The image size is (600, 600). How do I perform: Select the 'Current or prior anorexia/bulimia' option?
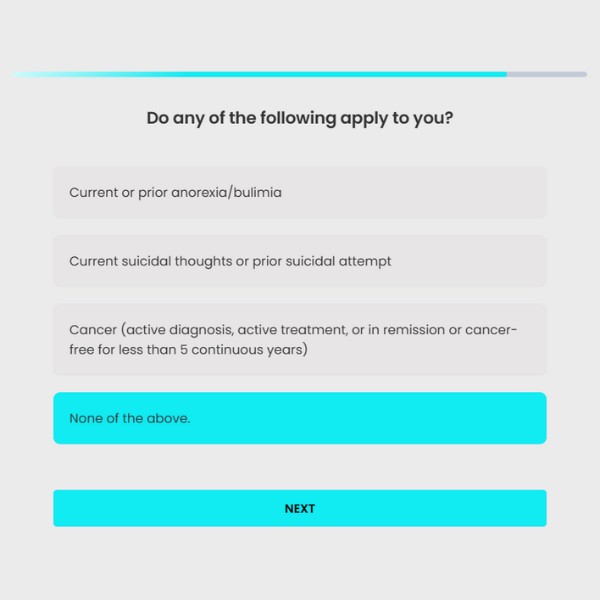[x=300, y=192]
